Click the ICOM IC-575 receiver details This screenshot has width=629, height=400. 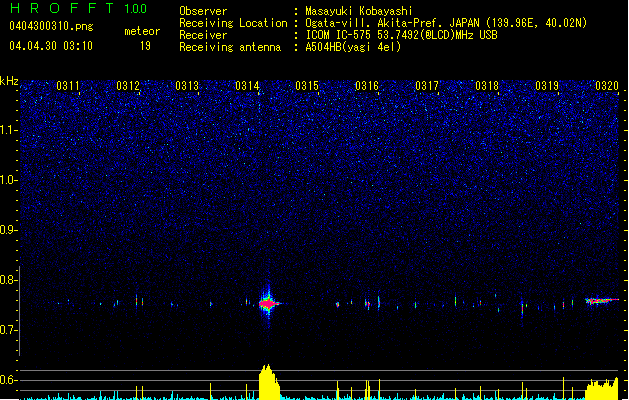(x=401, y=35)
